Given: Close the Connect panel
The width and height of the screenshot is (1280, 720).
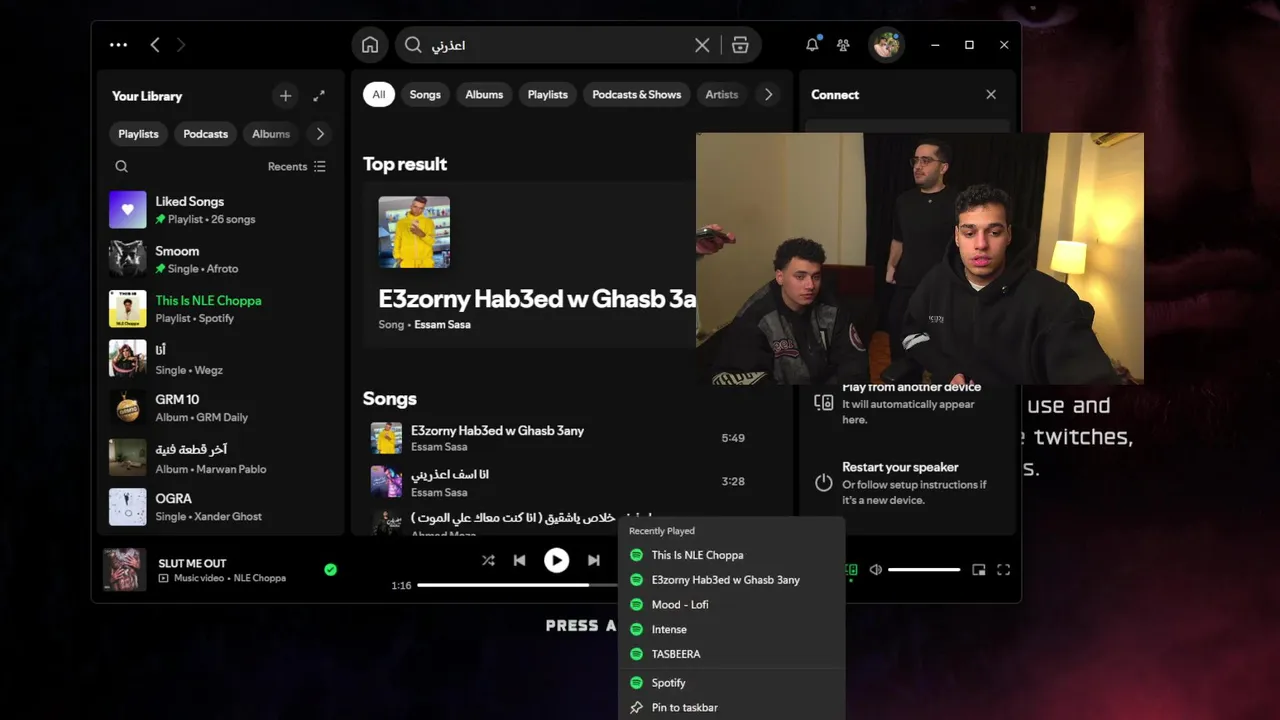Looking at the screenshot, I should [x=991, y=95].
